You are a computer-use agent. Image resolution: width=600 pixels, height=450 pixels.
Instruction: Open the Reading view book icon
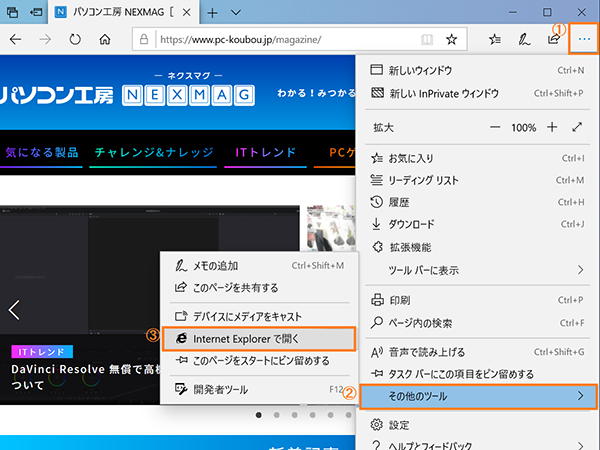point(428,40)
